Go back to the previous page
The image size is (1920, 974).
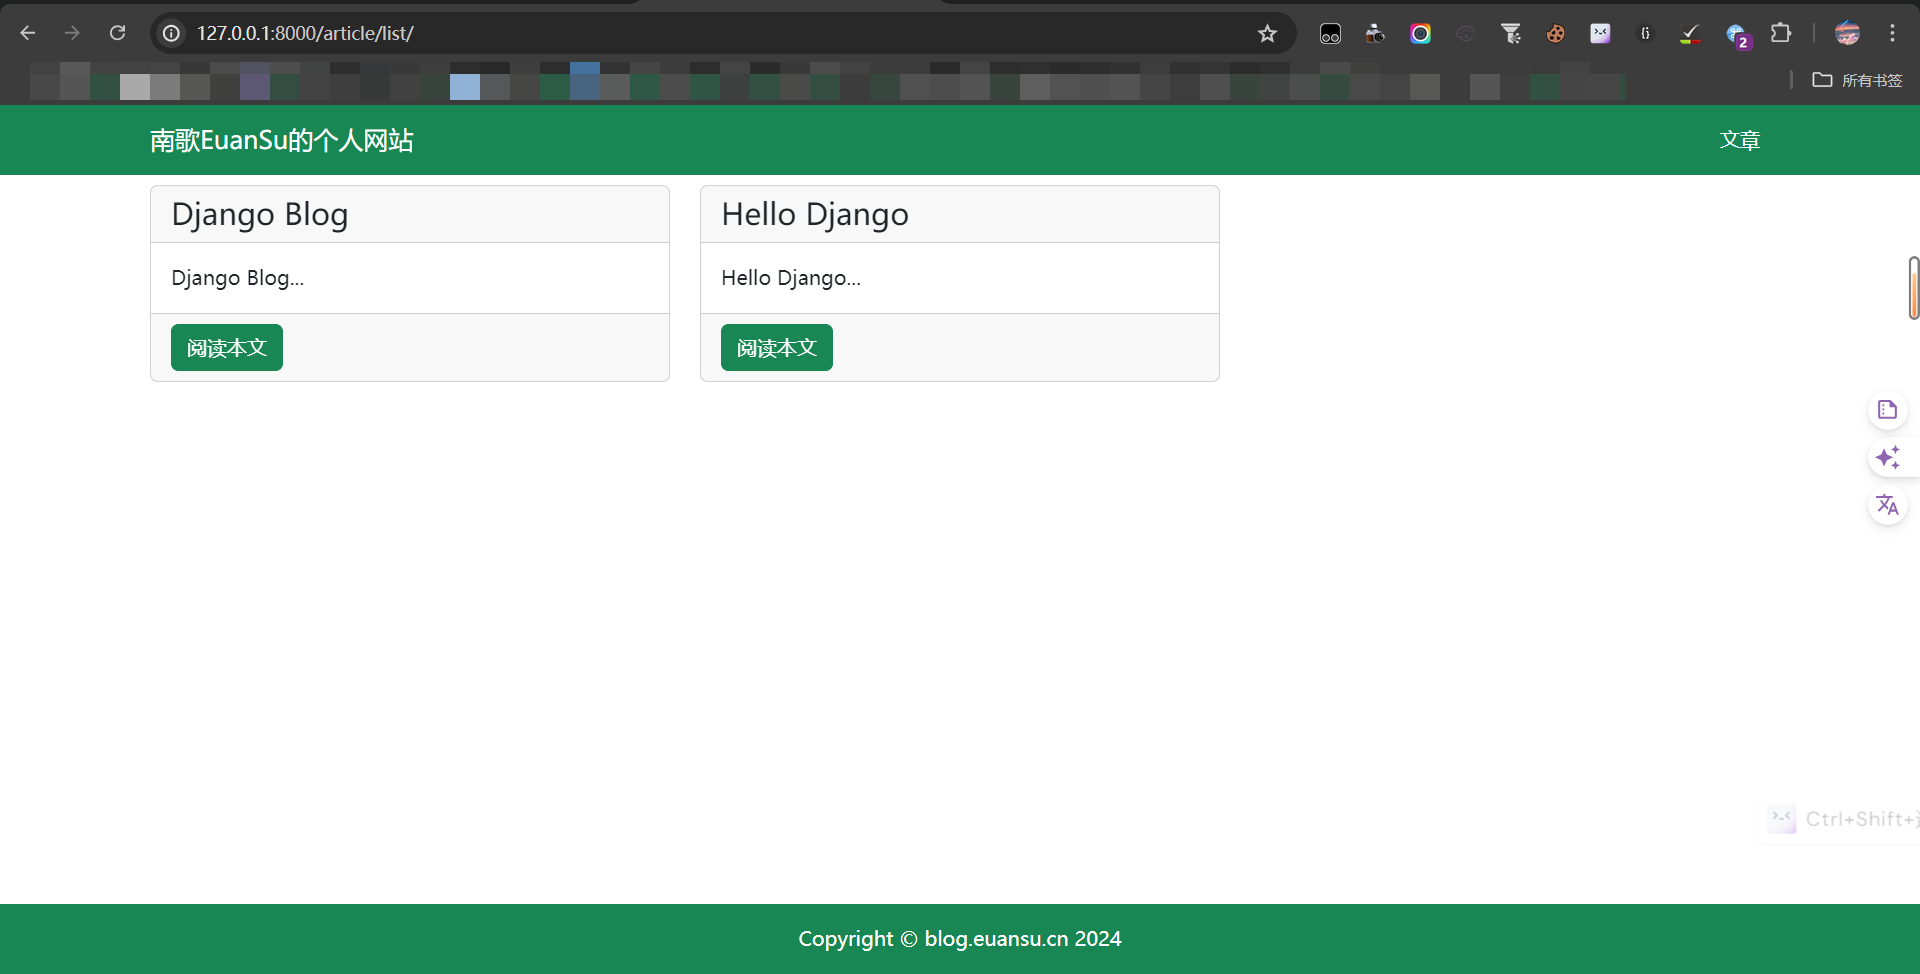click(x=28, y=33)
